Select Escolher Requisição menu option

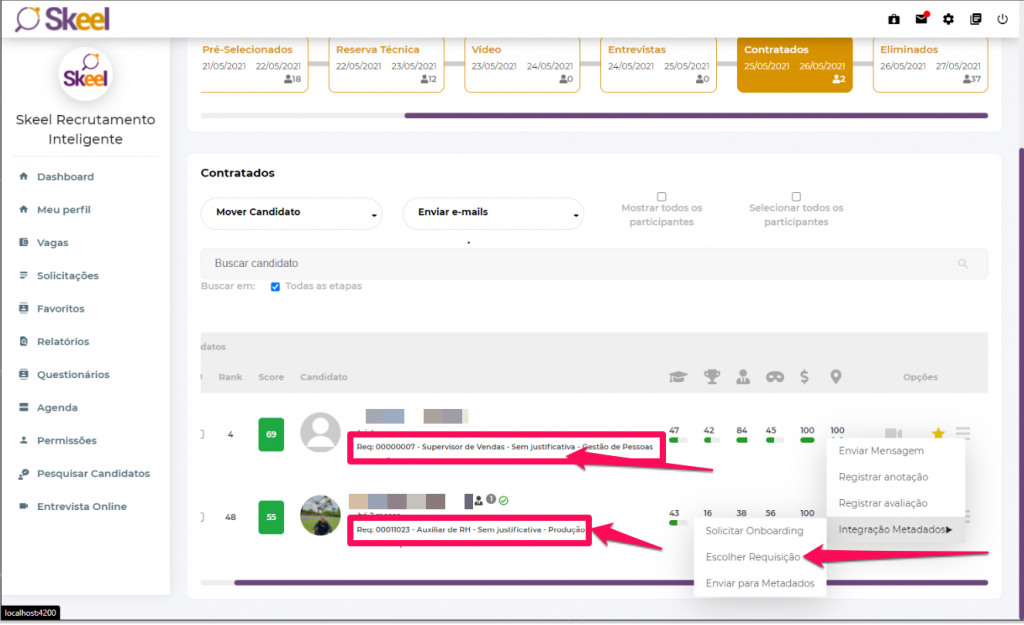point(753,557)
